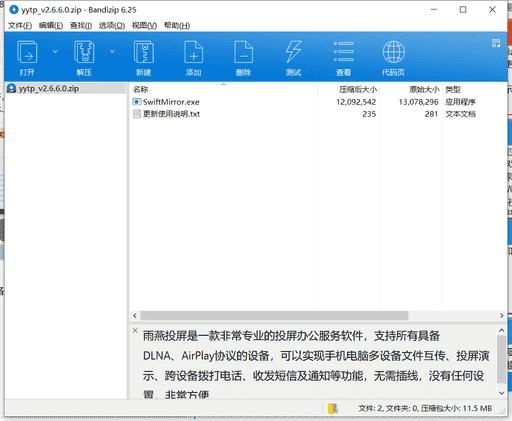Open the Options (选项) menu
This screenshot has width=512, height=421.
112,25
